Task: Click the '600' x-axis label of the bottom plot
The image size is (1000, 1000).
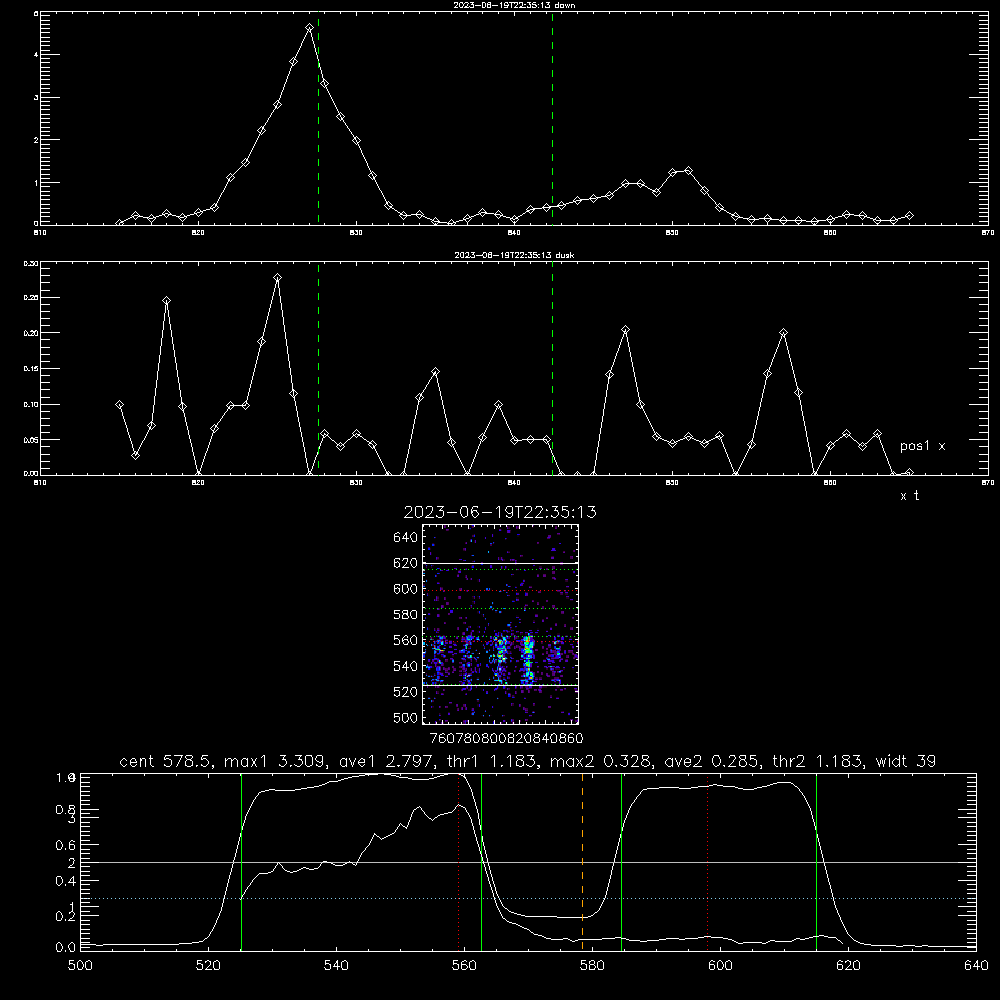Action: coord(720,966)
